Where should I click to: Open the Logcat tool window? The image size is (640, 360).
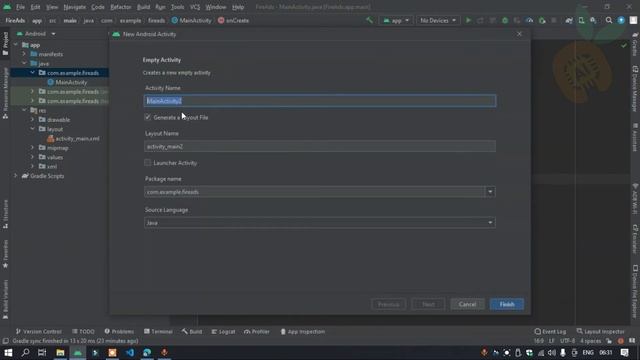coord(223,331)
